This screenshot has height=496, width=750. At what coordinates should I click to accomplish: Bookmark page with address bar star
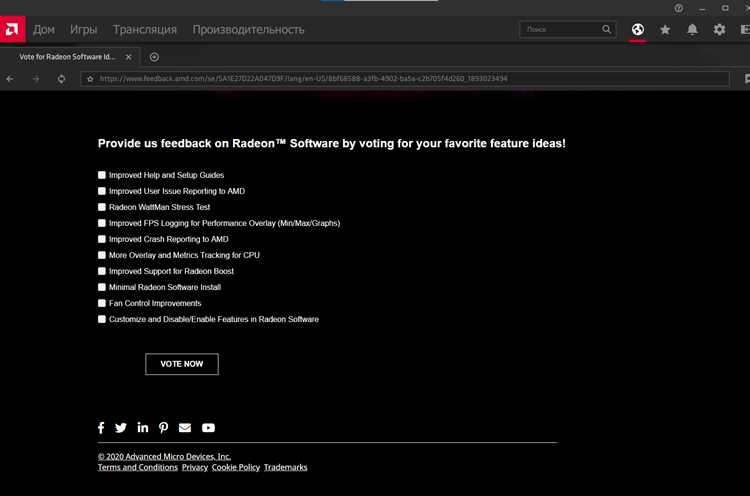coord(90,79)
